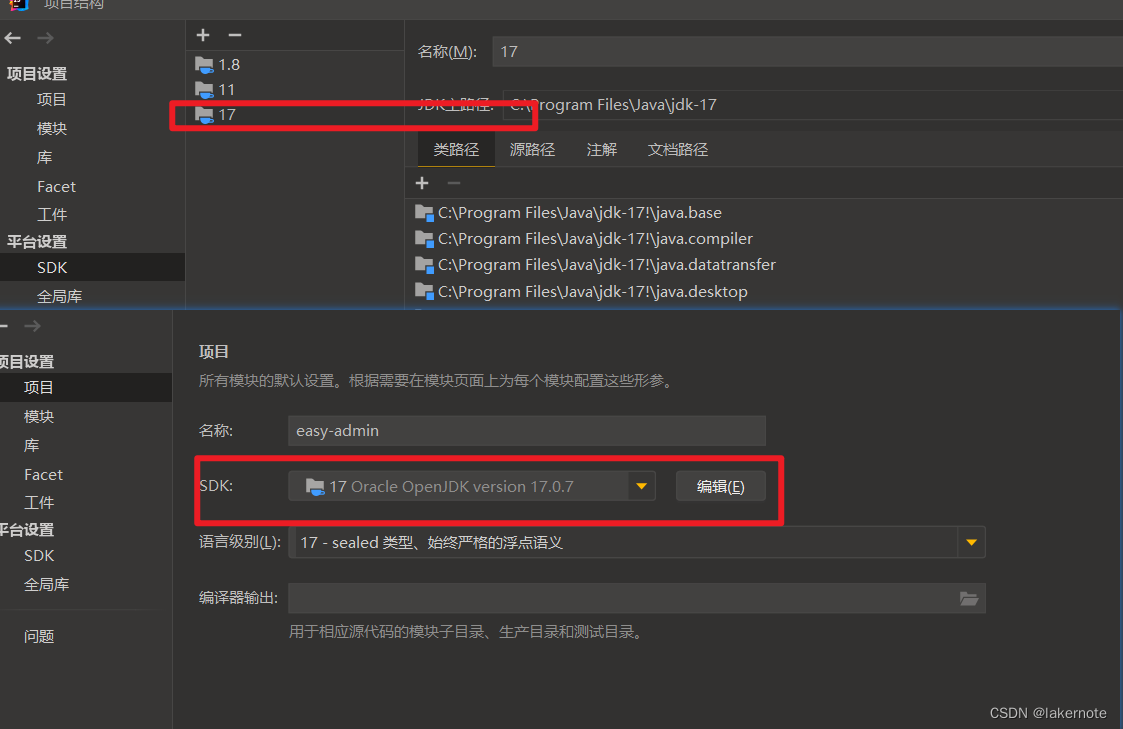Open 项目 in the upper window sidebar

coord(52,100)
